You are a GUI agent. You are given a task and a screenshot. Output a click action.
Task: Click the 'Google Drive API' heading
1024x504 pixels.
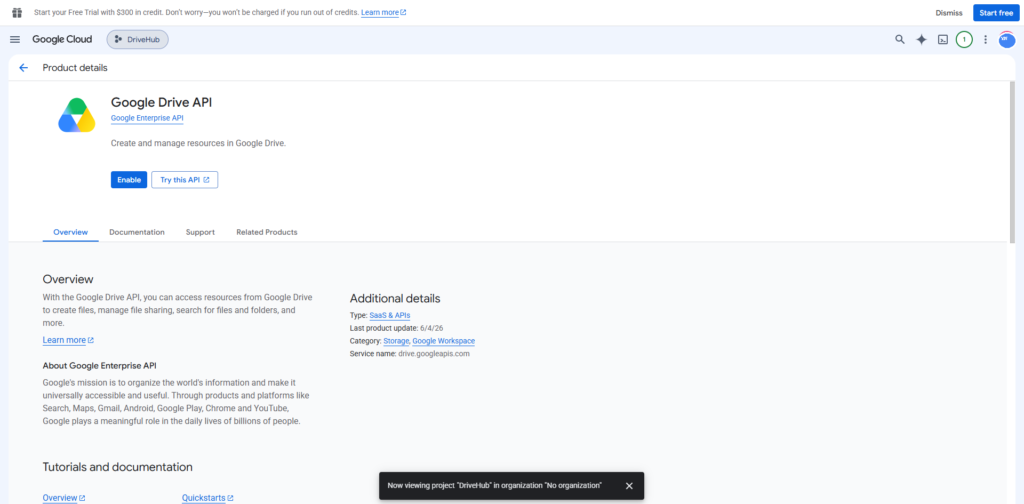click(x=161, y=102)
